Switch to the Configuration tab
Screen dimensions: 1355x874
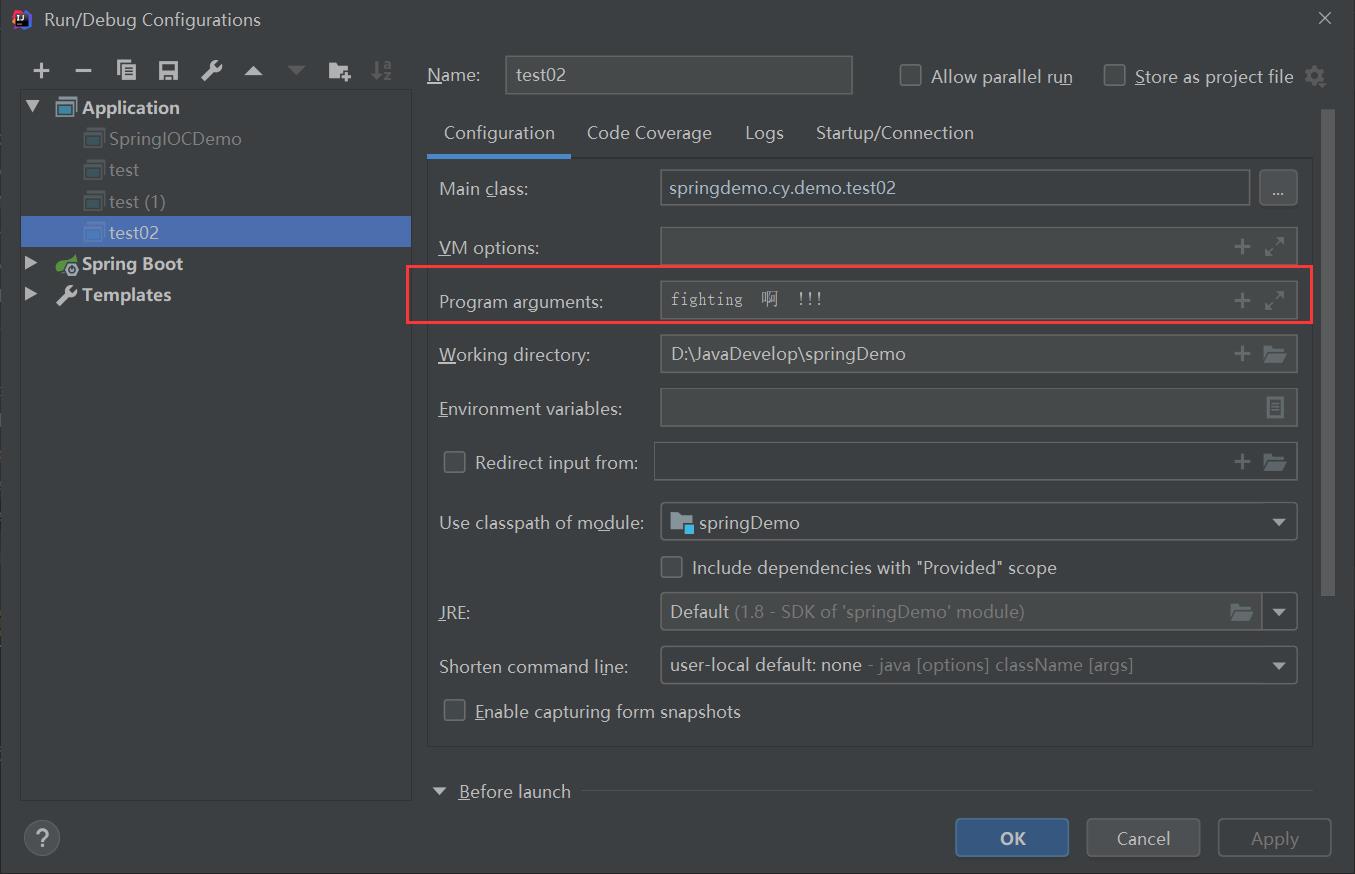pyautogui.click(x=499, y=133)
